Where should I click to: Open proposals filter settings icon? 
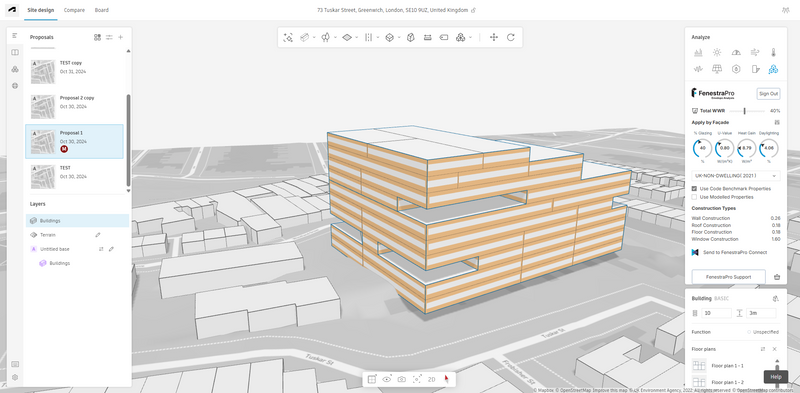[109, 37]
